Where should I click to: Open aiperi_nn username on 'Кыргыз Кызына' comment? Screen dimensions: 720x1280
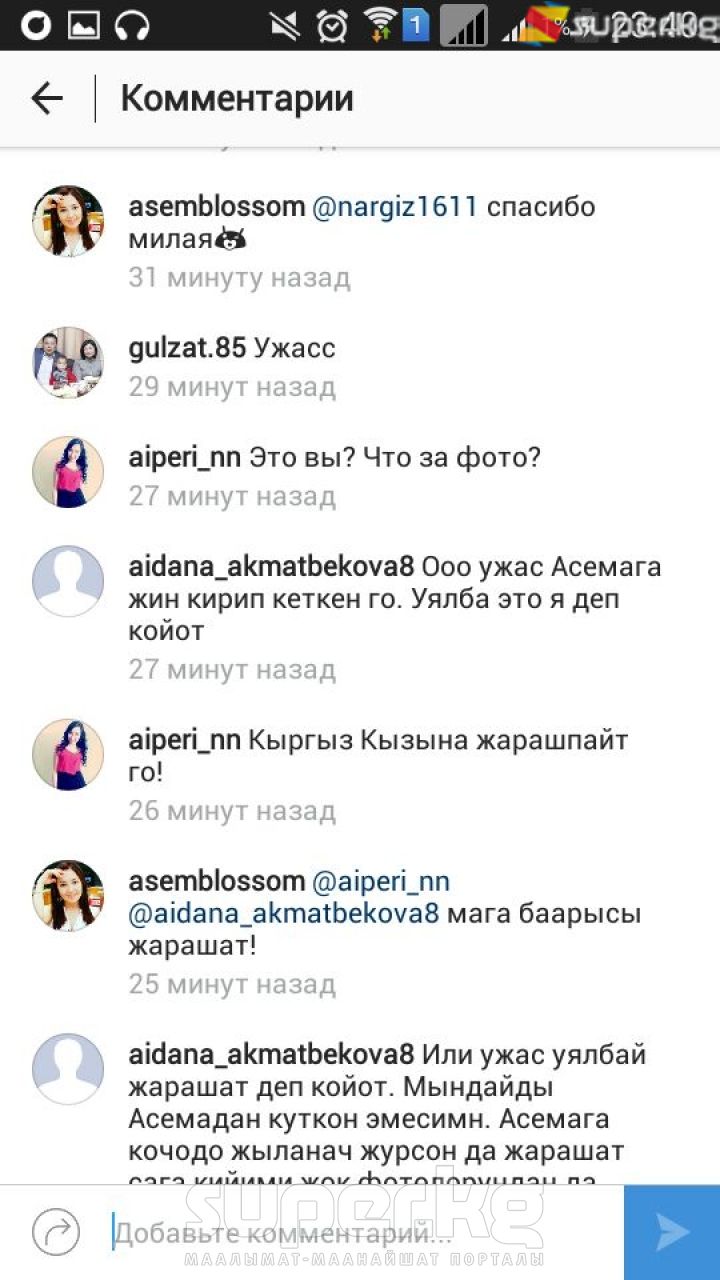(185, 741)
